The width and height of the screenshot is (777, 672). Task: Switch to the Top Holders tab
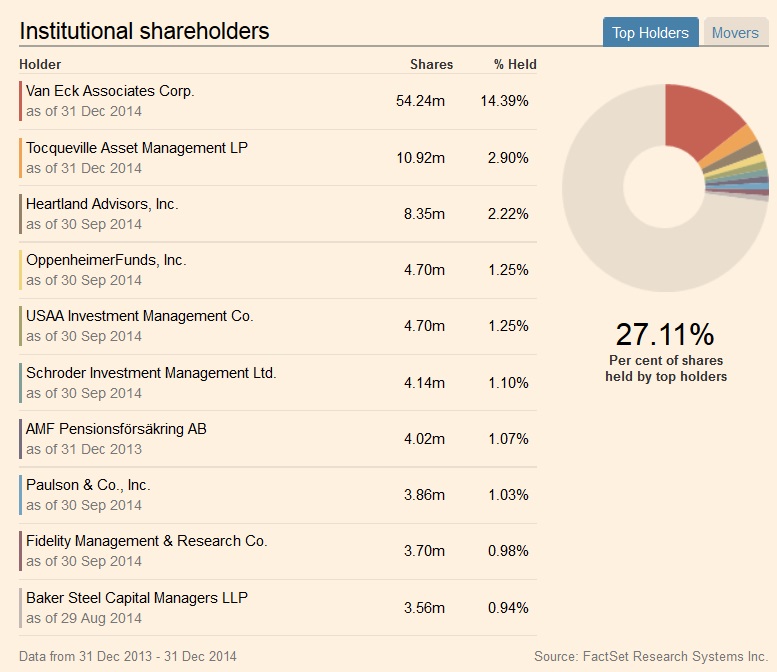650,33
